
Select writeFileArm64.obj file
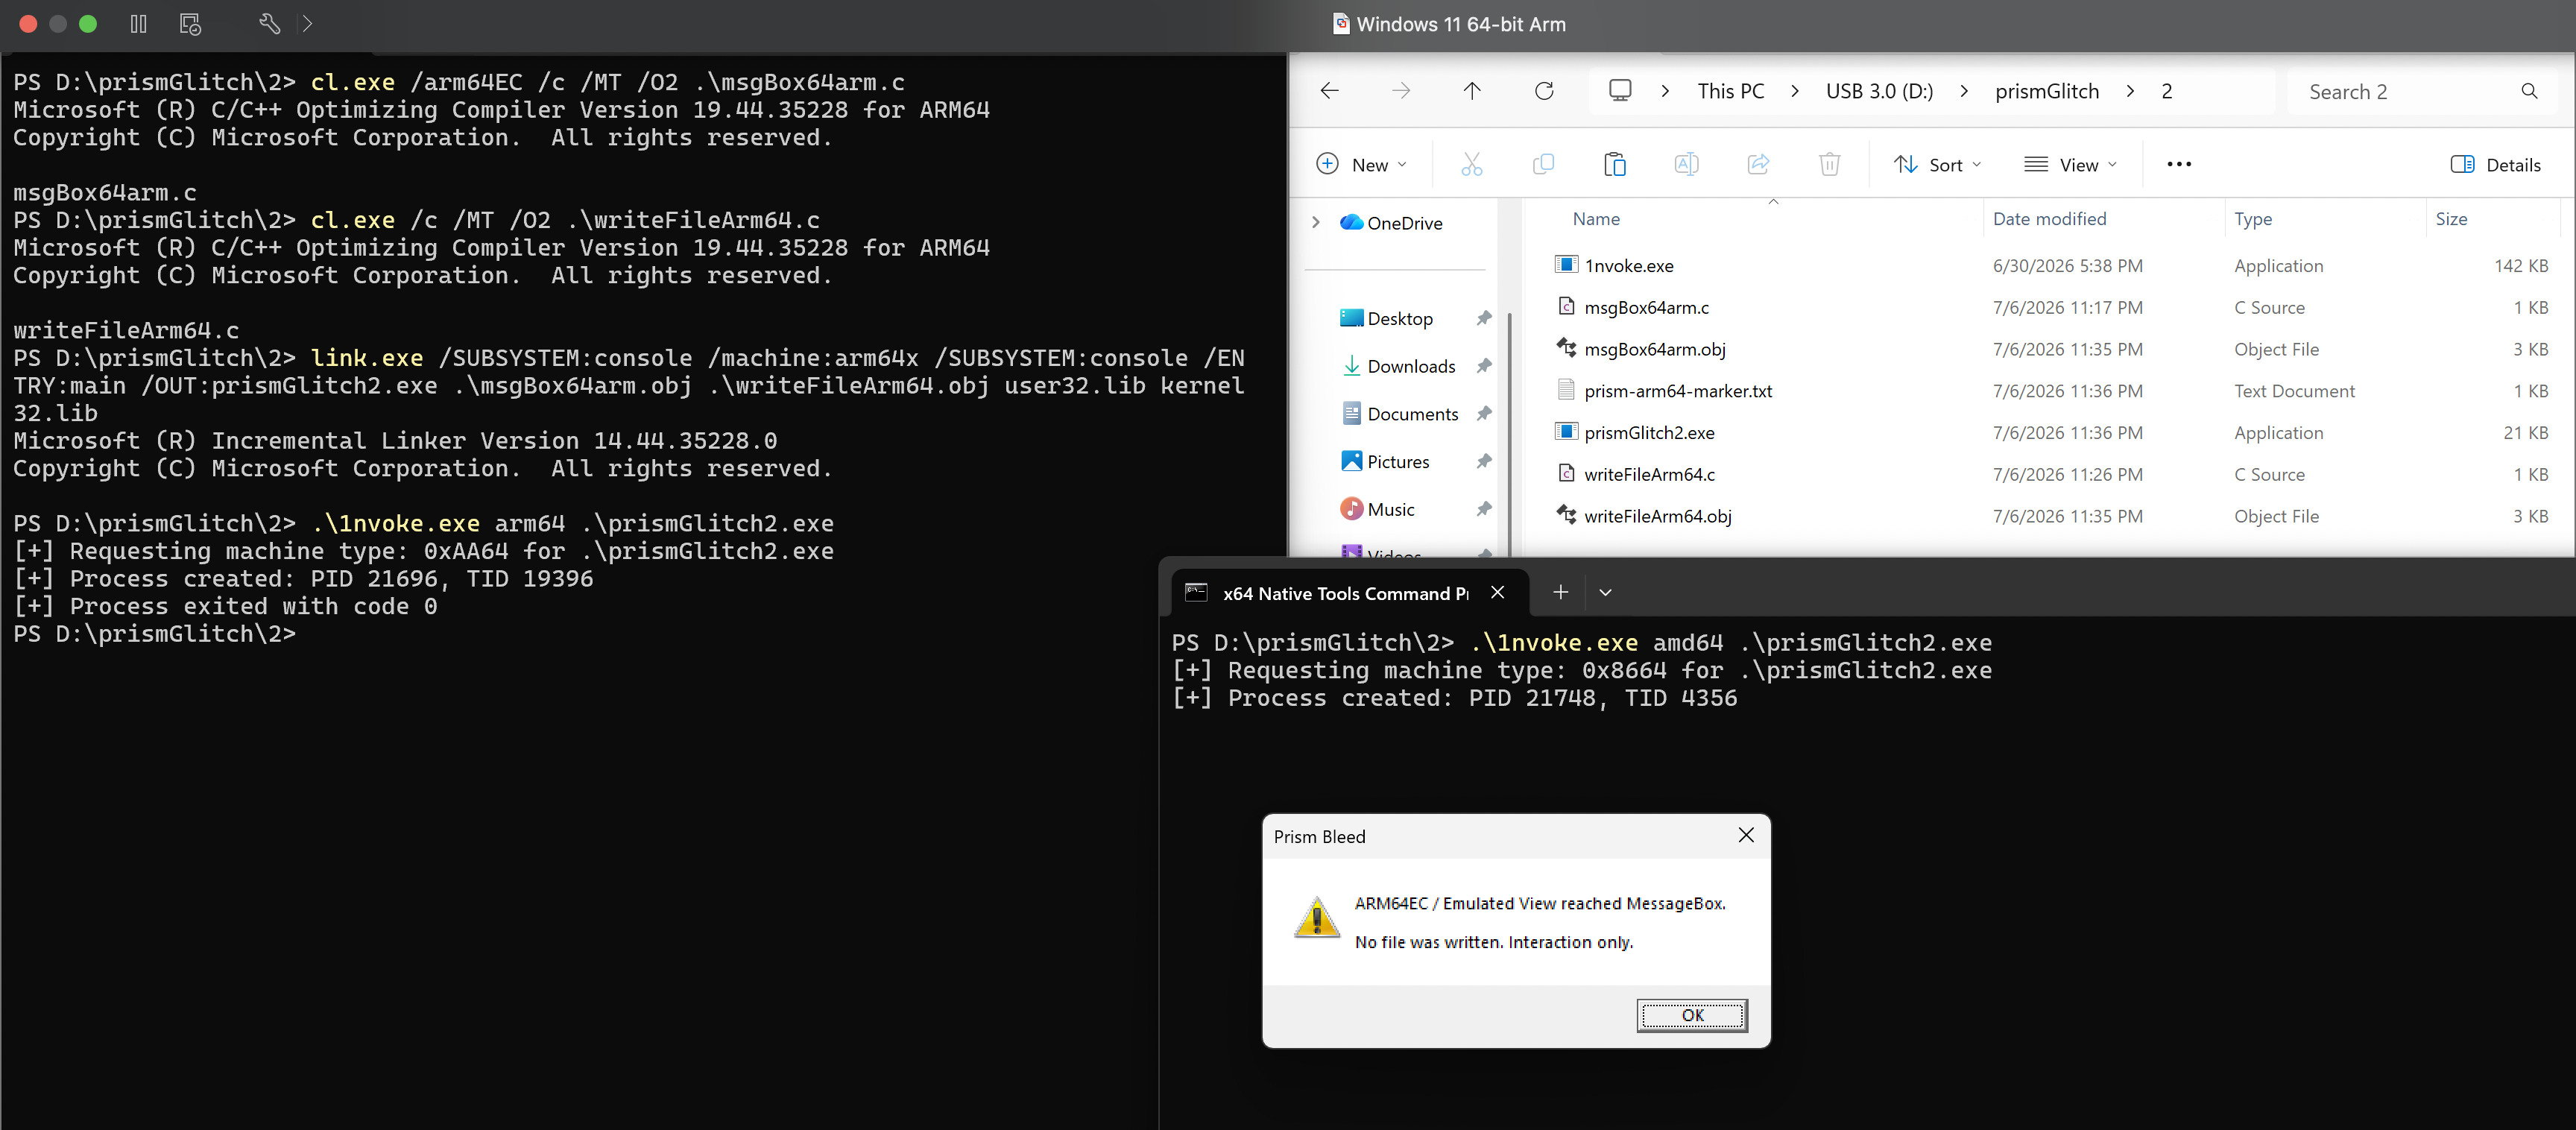[2050, 517]
